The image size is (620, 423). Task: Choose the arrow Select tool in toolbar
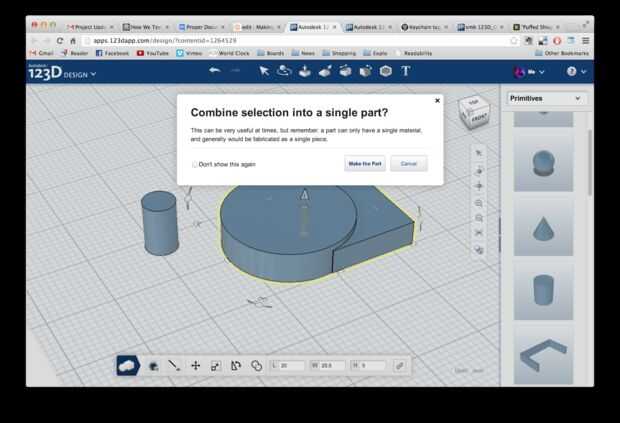264,71
